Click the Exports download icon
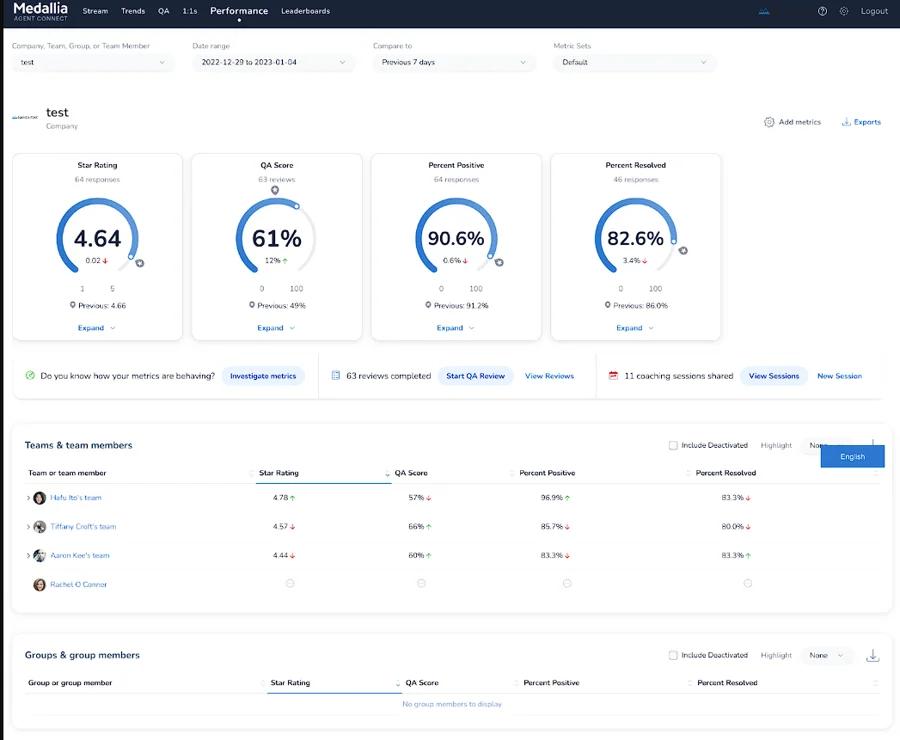The height and width of the screenshot is (740, 900). 846,122
